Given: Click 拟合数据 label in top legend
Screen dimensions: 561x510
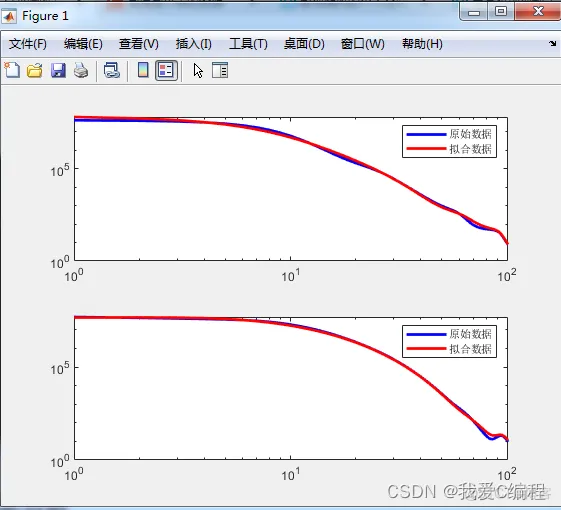Looking at the screenshot, I should [470, 149].
